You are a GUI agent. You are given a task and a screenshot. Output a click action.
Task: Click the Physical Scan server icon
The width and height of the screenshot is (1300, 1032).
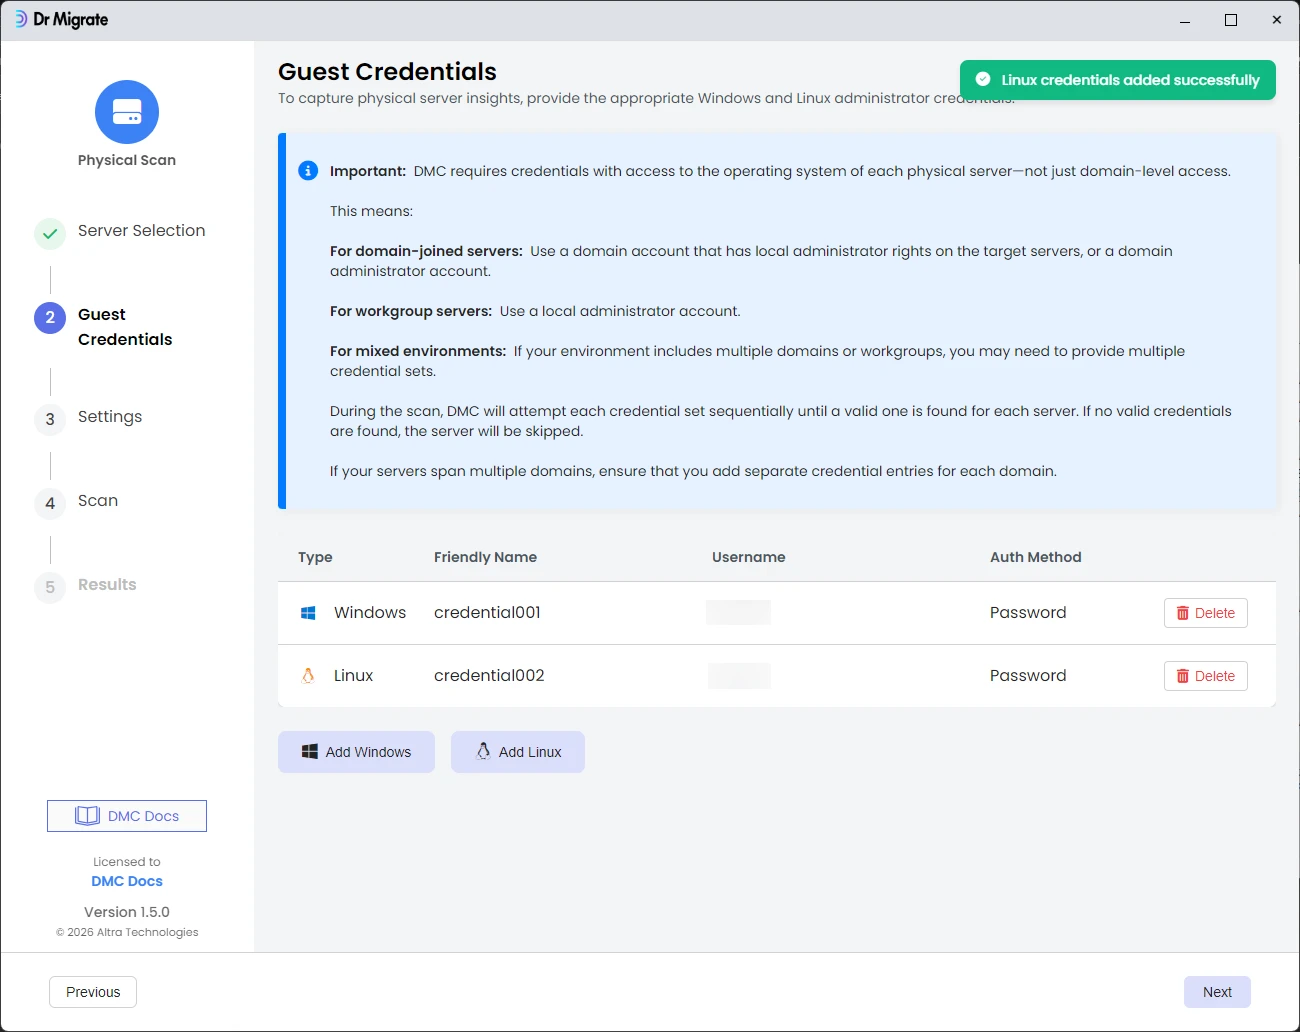[127, 112]
